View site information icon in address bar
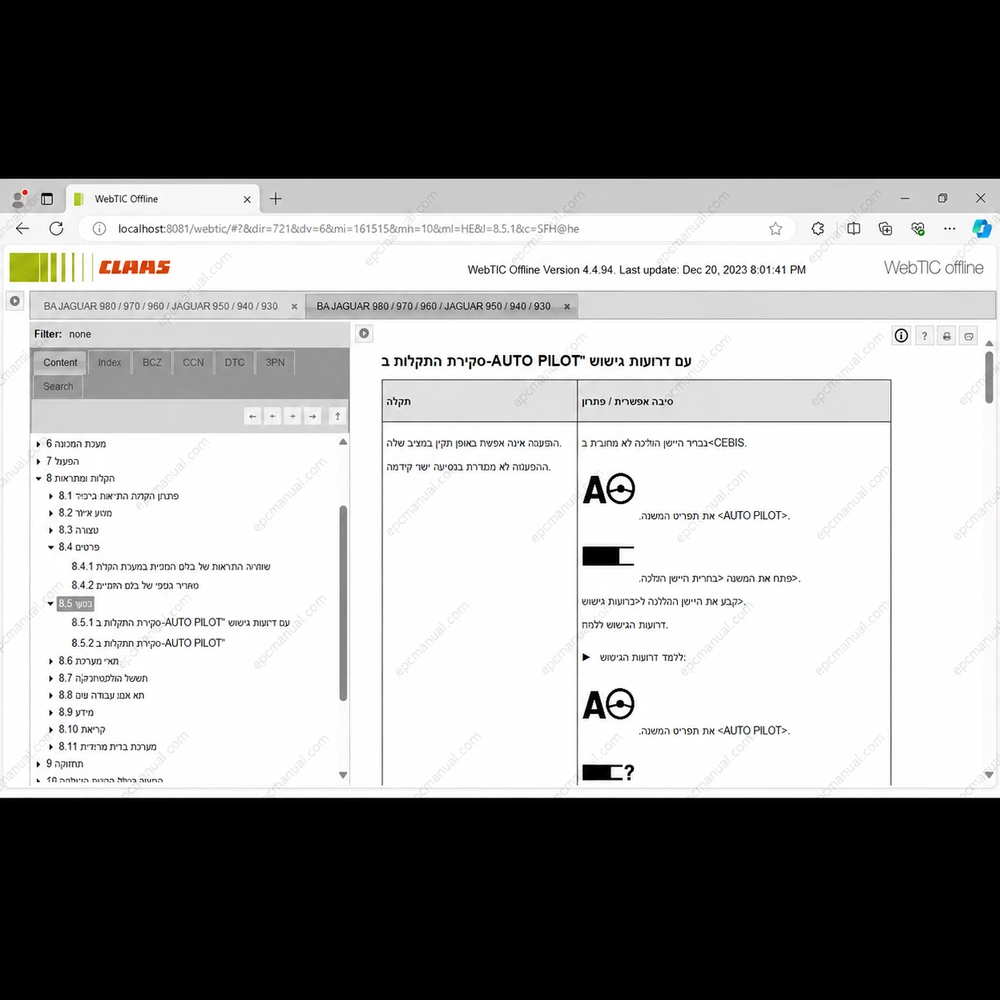The width and height of the screenshot is (1000, 1000). point(99,228)
